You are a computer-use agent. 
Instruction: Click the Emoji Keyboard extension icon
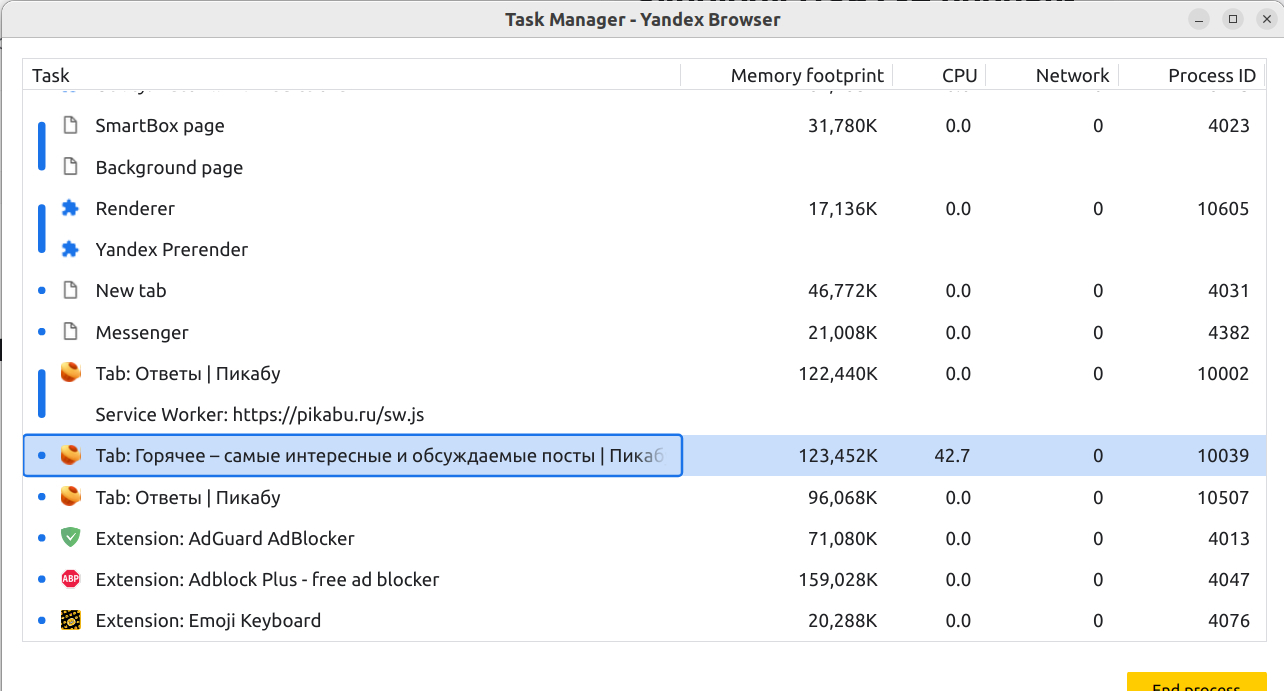tap(70, 621)
